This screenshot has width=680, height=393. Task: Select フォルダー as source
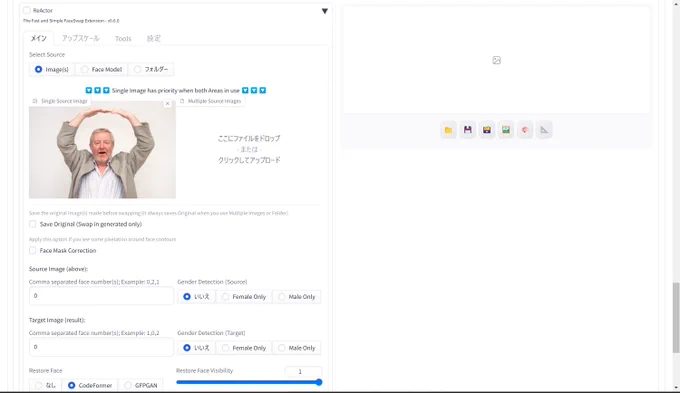coord(151,69)
